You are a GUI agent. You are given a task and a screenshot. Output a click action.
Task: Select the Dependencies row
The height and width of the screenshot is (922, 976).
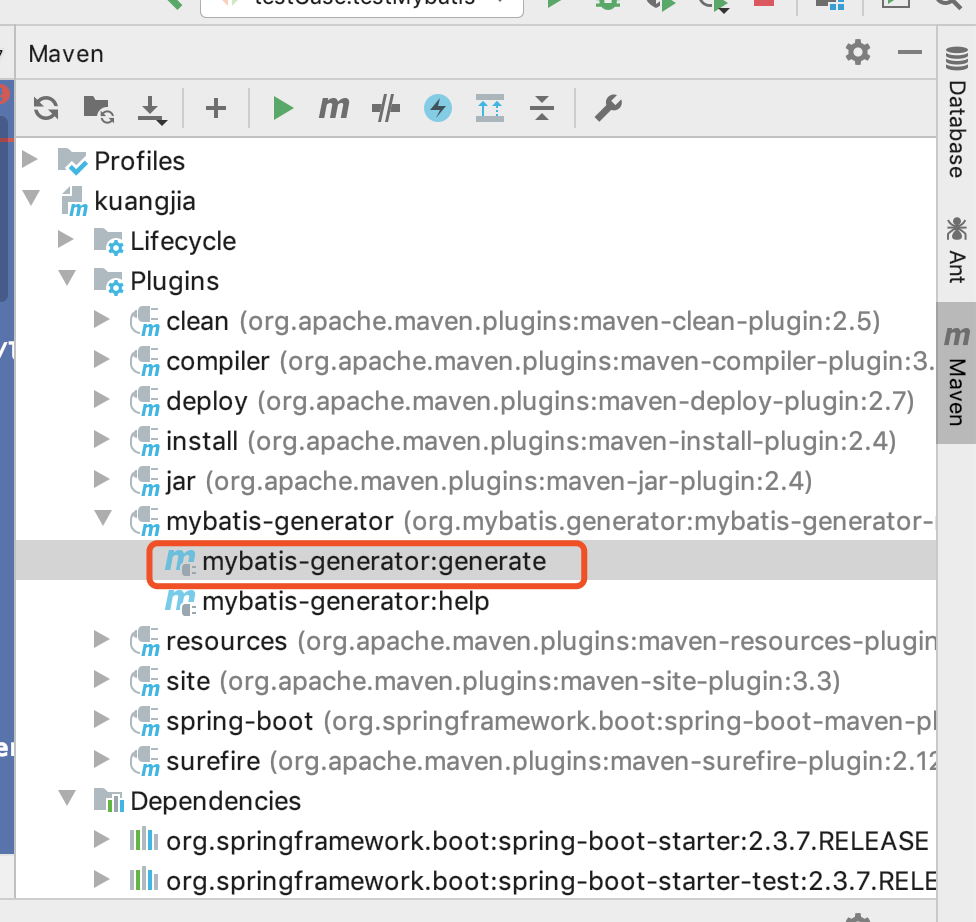click(x=476, y=801)
